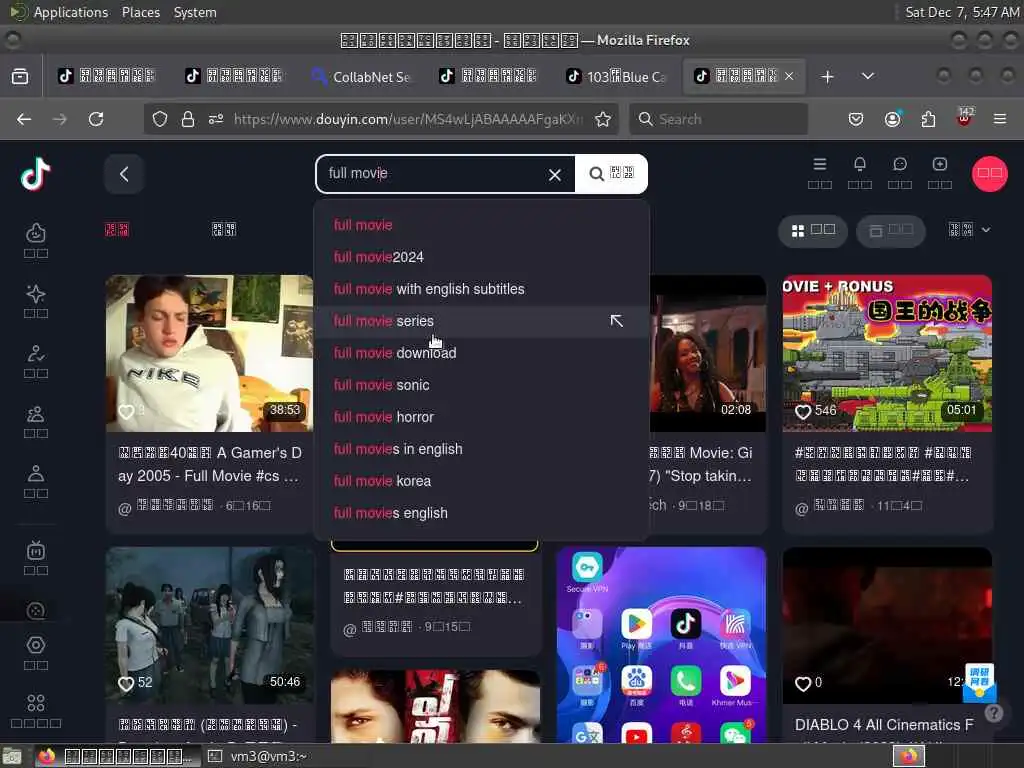Switch to the '103 Blue Ca' tab

click(x=616, y=76)
